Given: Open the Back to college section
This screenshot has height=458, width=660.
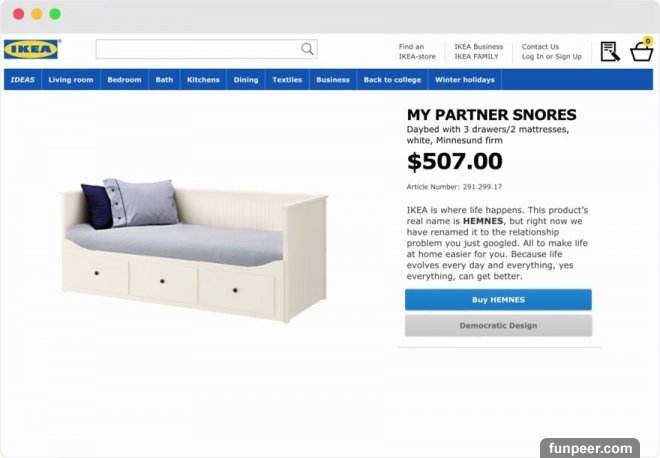Looking at the screenshot, I should coord(392,80).
